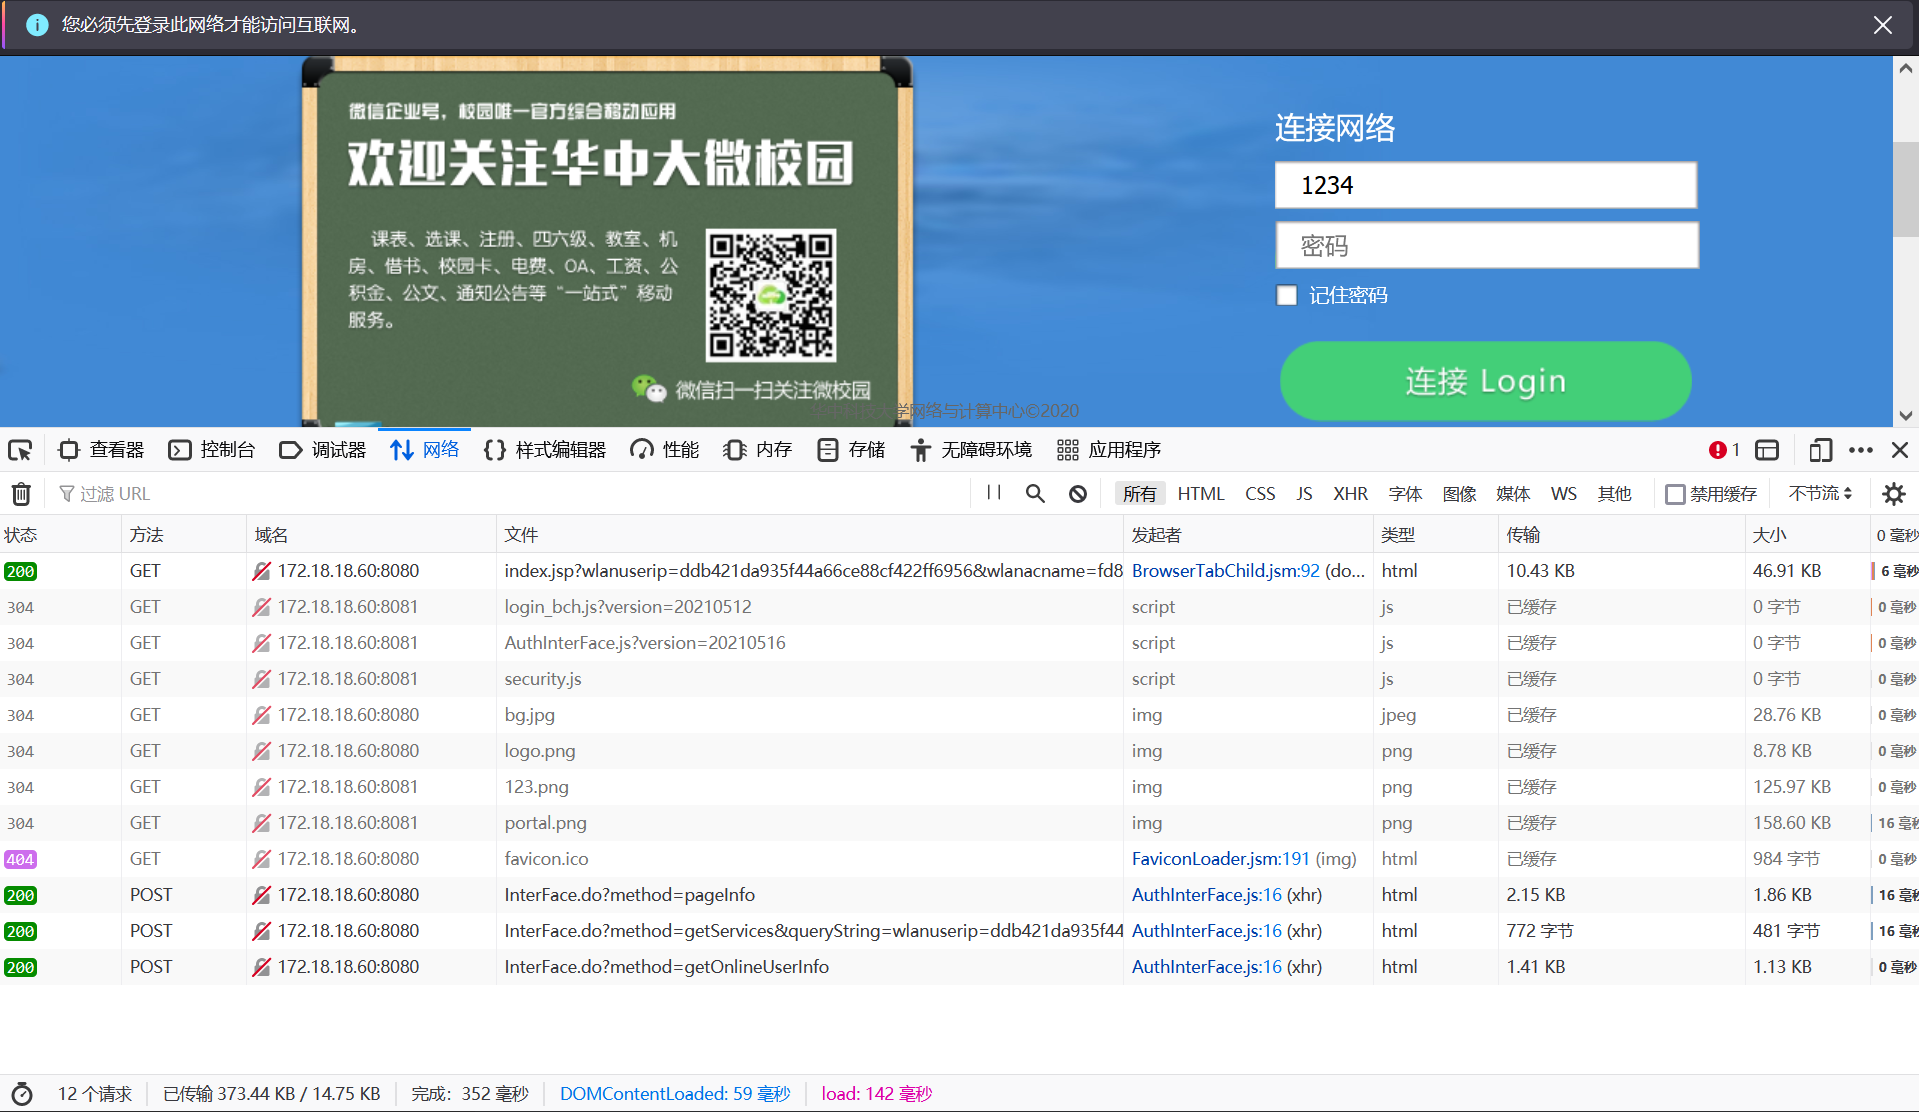Clear network requests with trash icon

tap(21, 494)
